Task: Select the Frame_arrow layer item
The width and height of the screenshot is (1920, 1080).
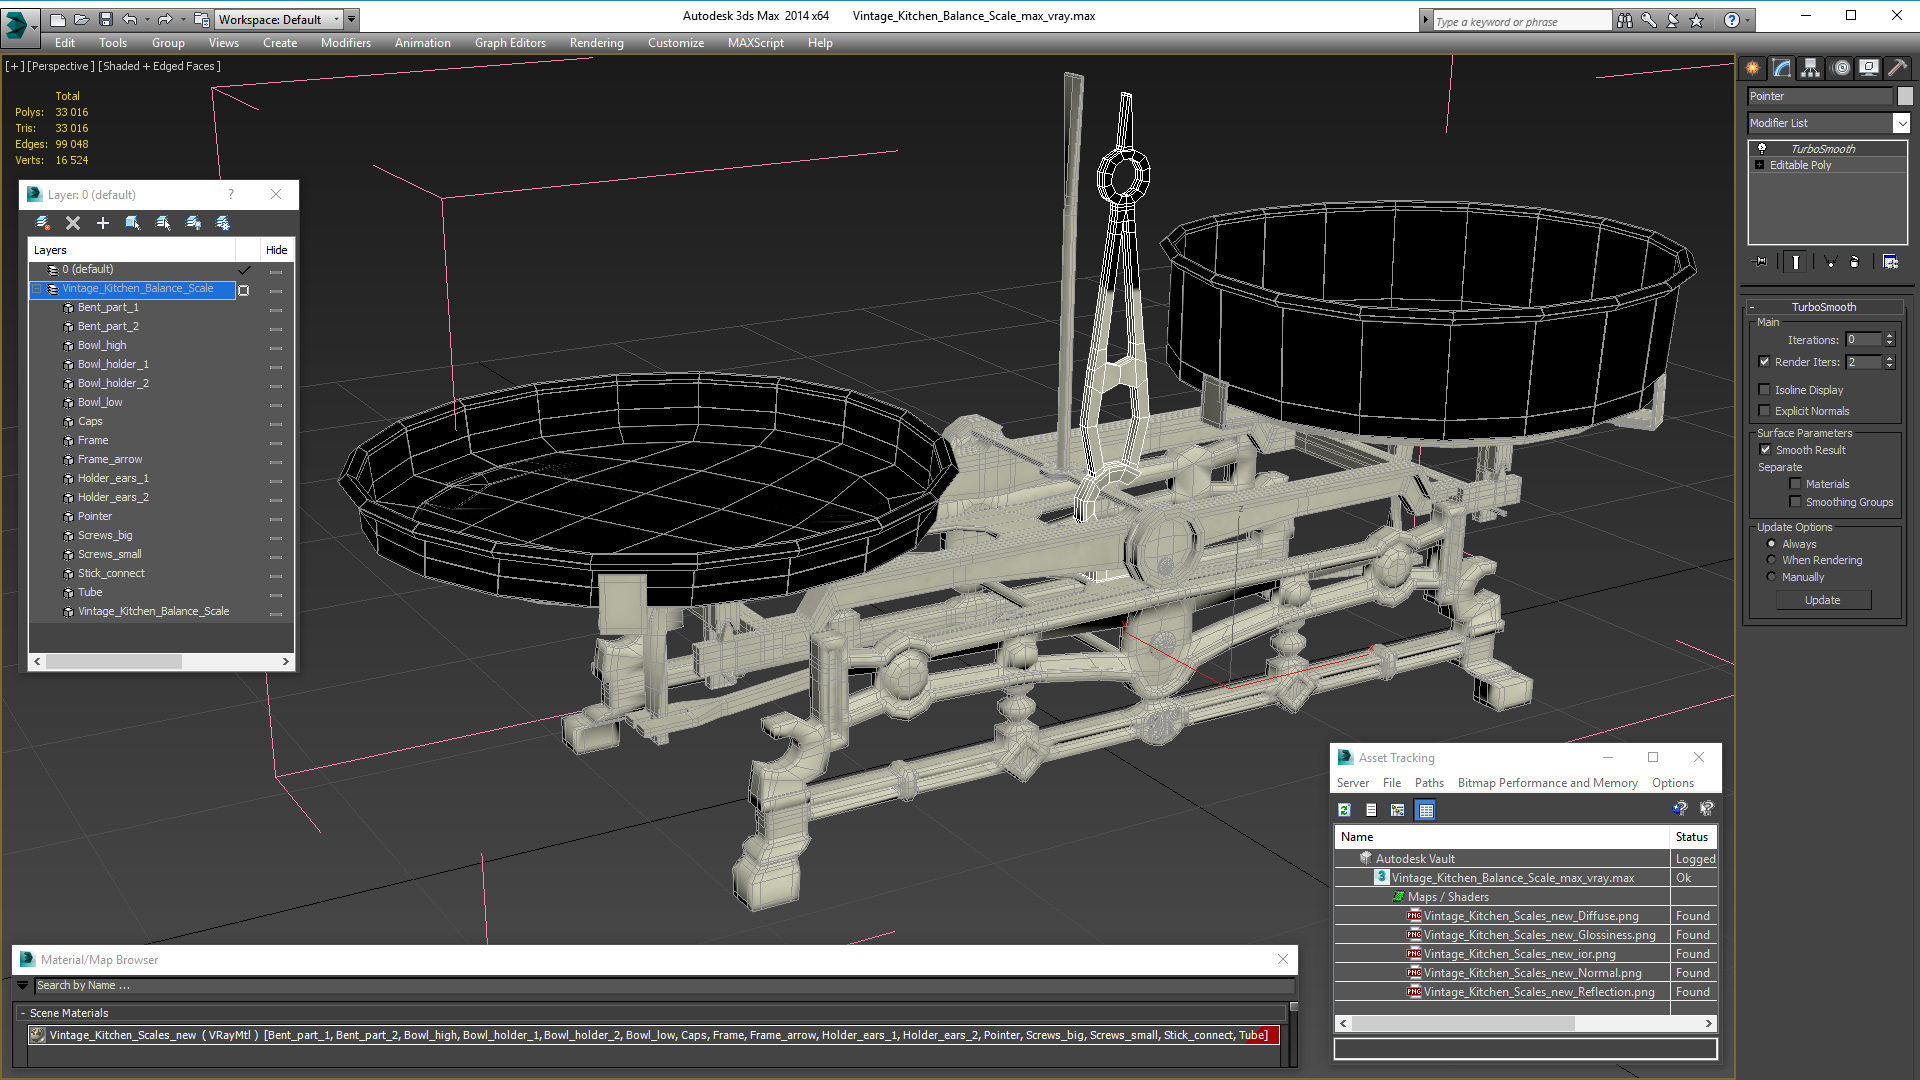Action: coord(110,459)
